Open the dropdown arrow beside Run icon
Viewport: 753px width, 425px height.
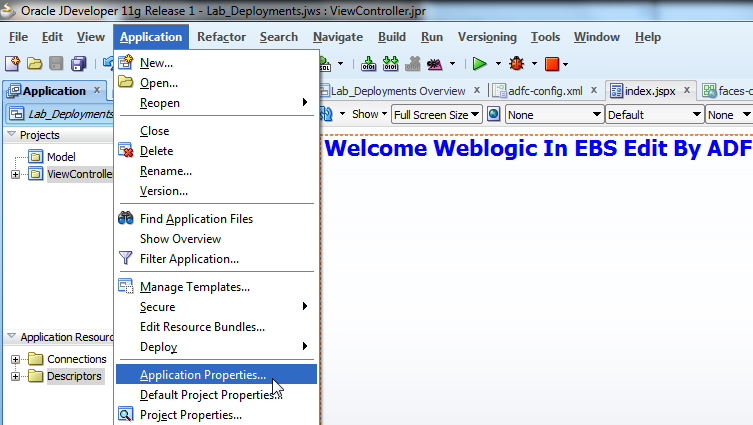pyautogui.click(x=498, y=63)
